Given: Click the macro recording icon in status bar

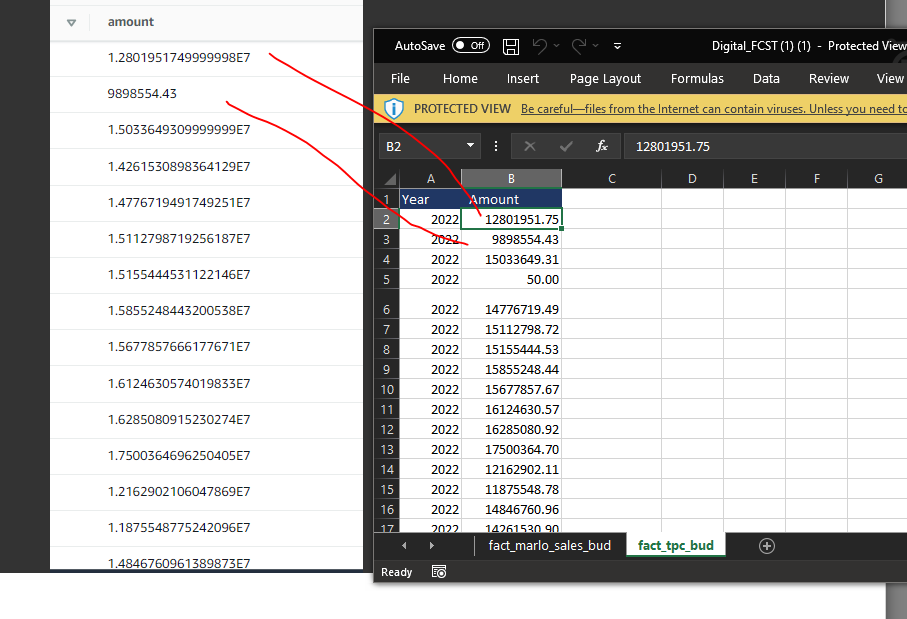Looking at the screenshot, I should tap(438, 571).
